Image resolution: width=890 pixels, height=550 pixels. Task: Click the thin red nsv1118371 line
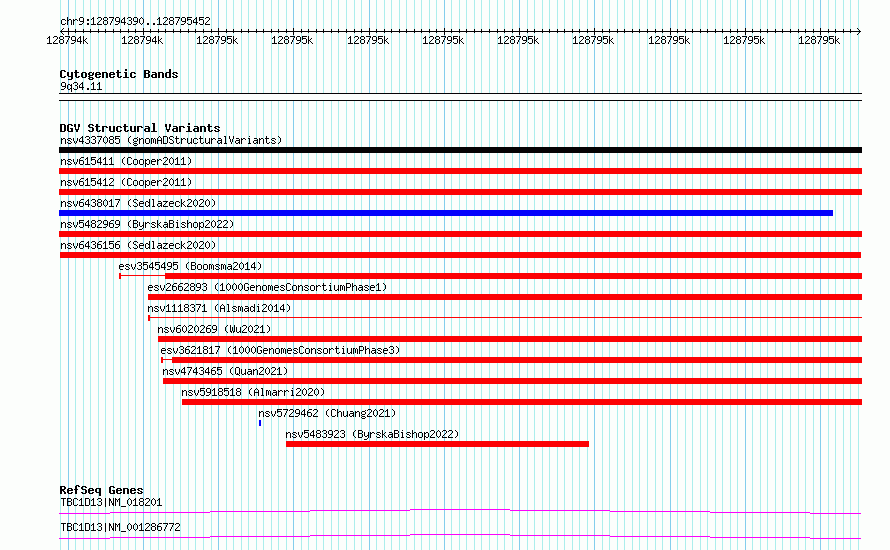[505, 318]
